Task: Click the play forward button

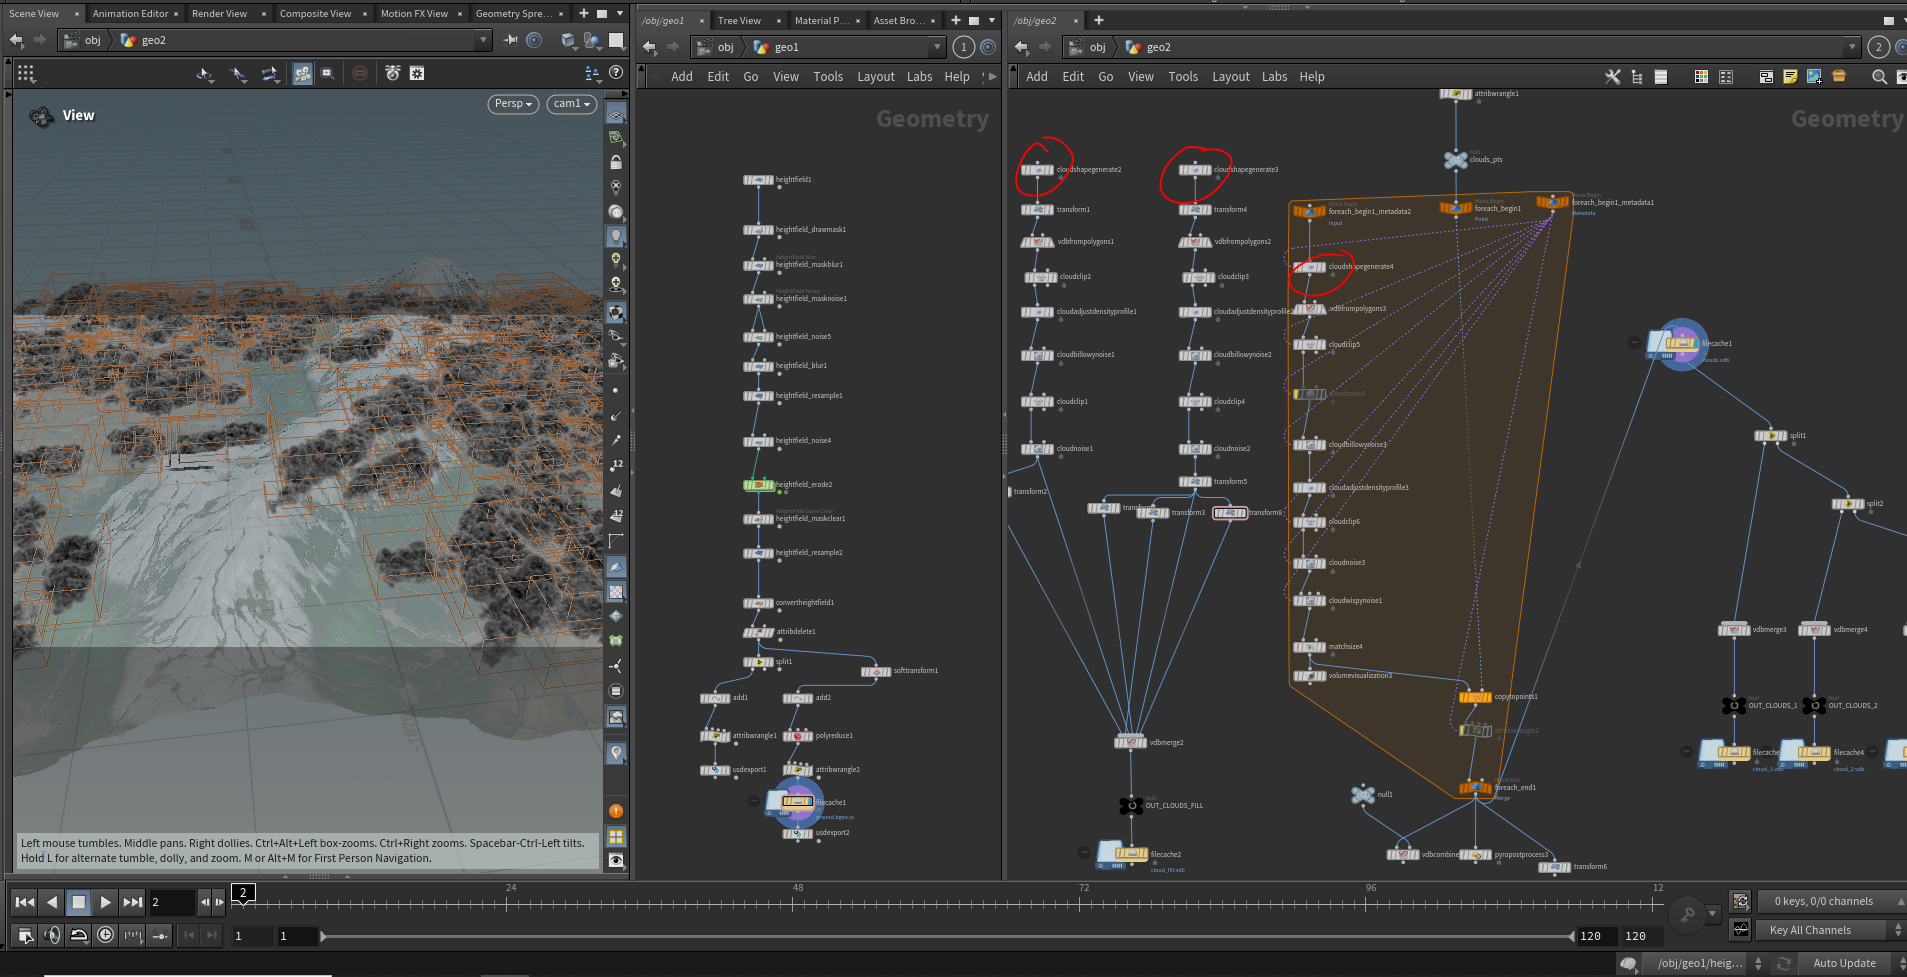Action: 105,902
